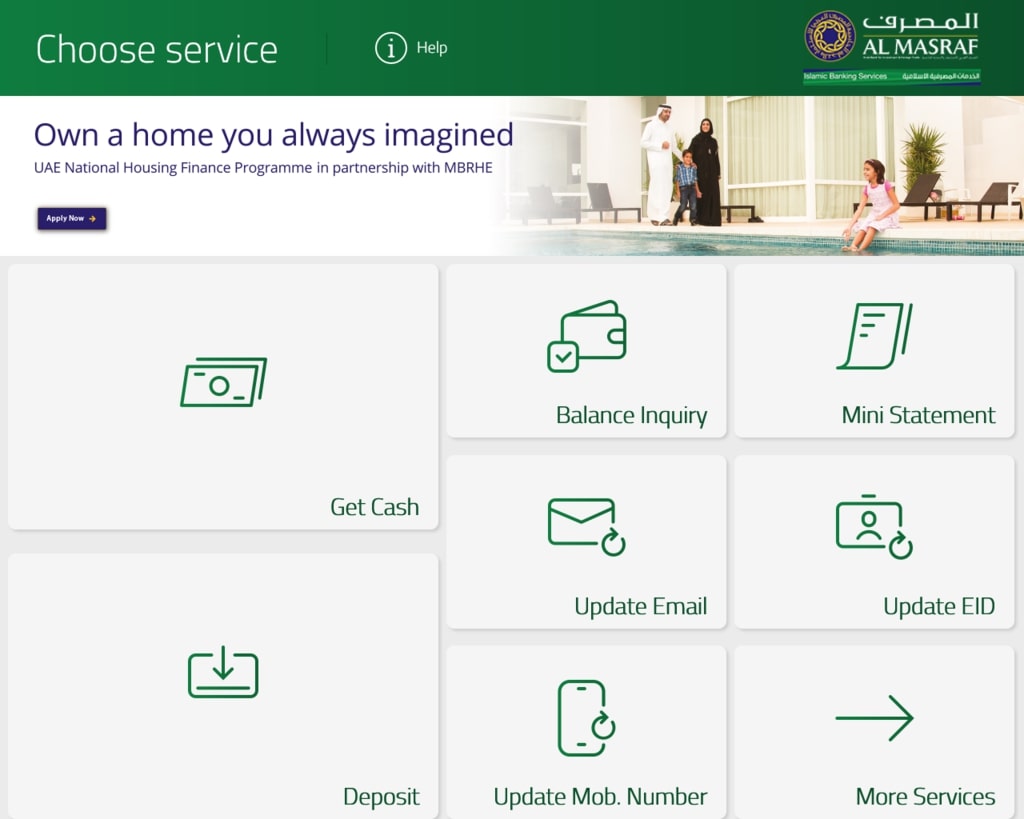Open the More Services label
This screenshot has height=819, width=1024.
pyautogui.click(x=925, y=797)
